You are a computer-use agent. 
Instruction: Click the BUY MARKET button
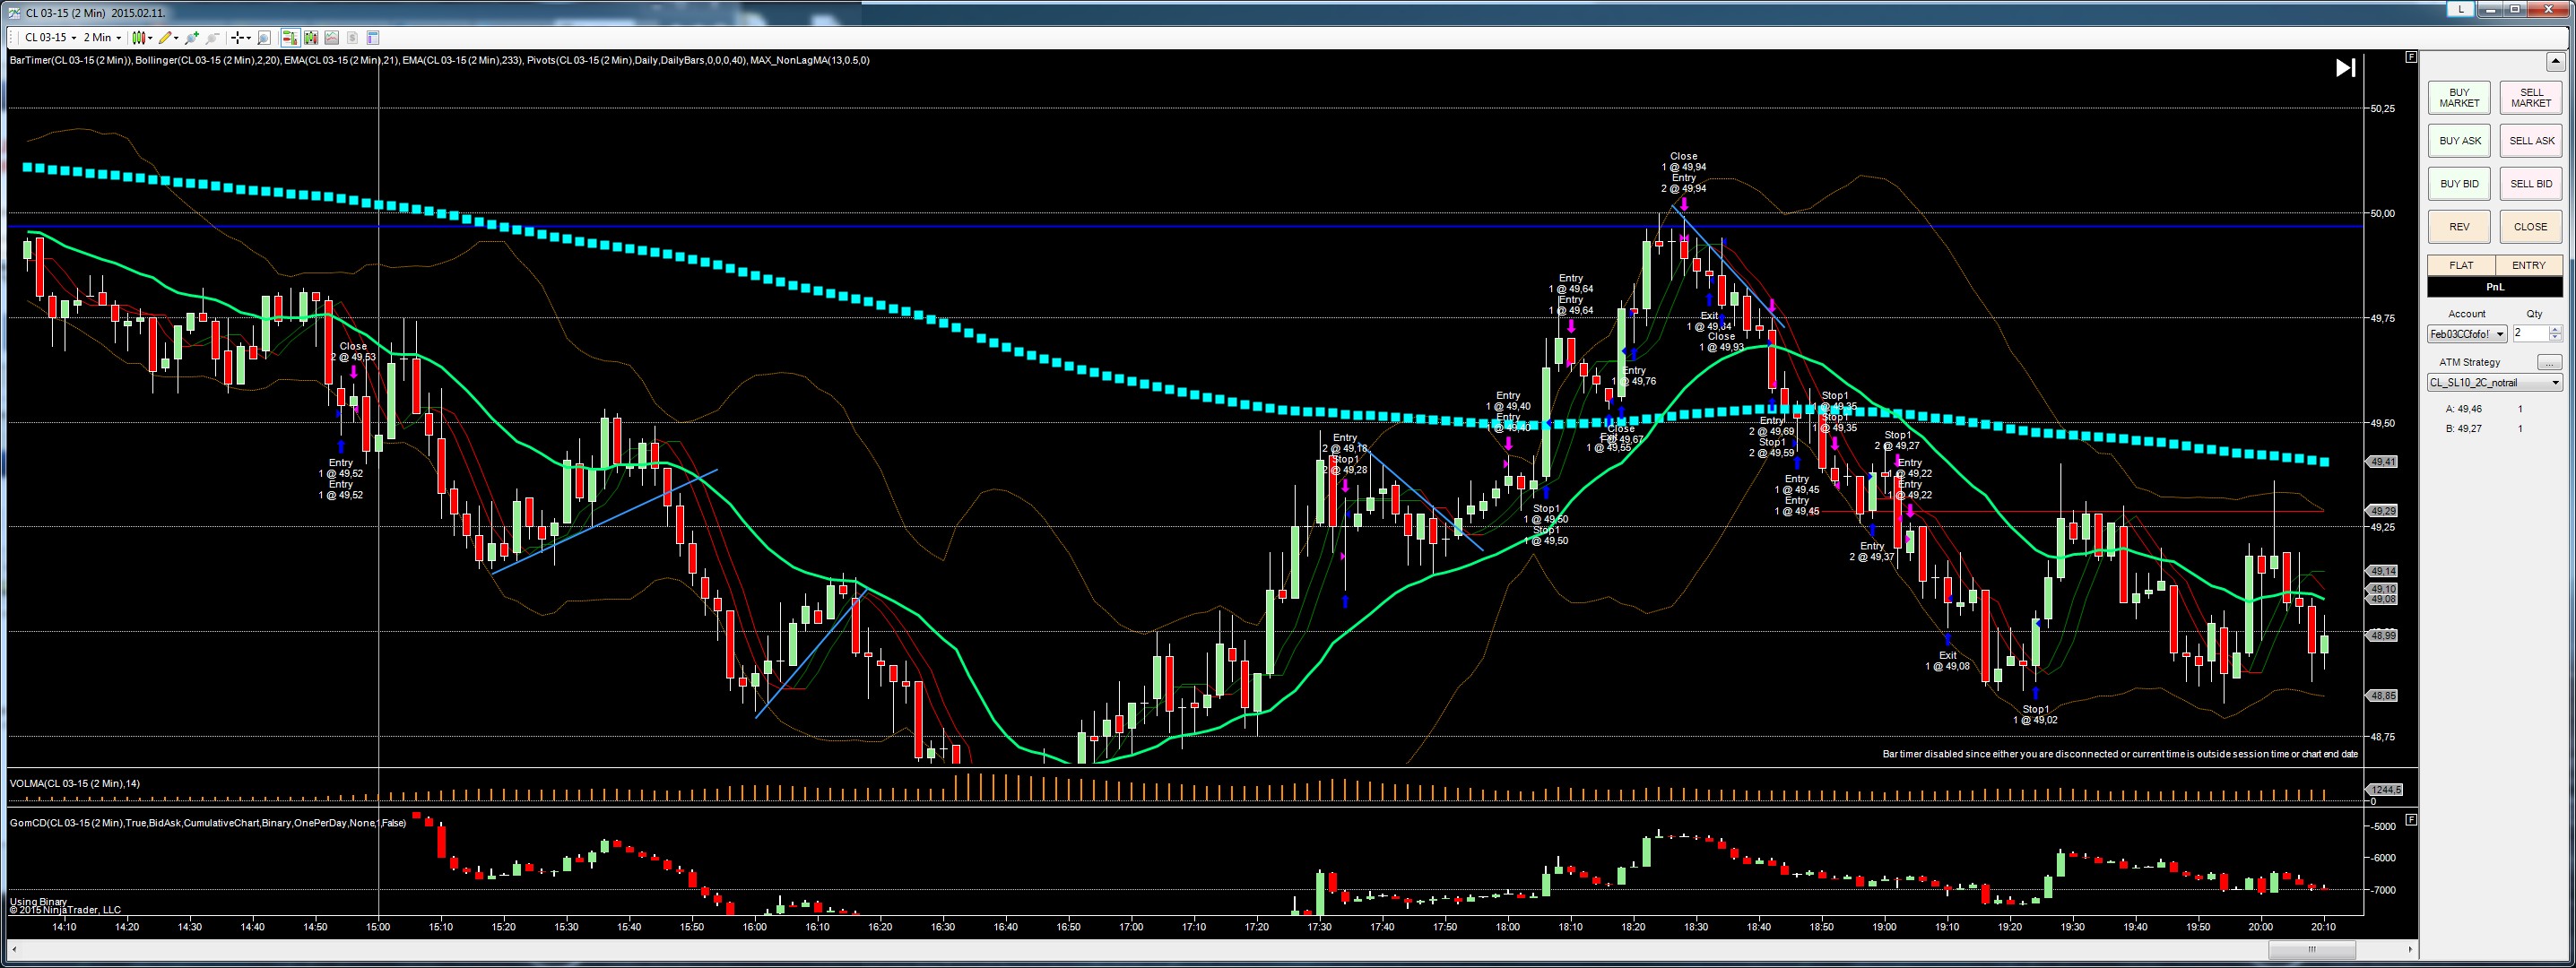coord(2459,98)
